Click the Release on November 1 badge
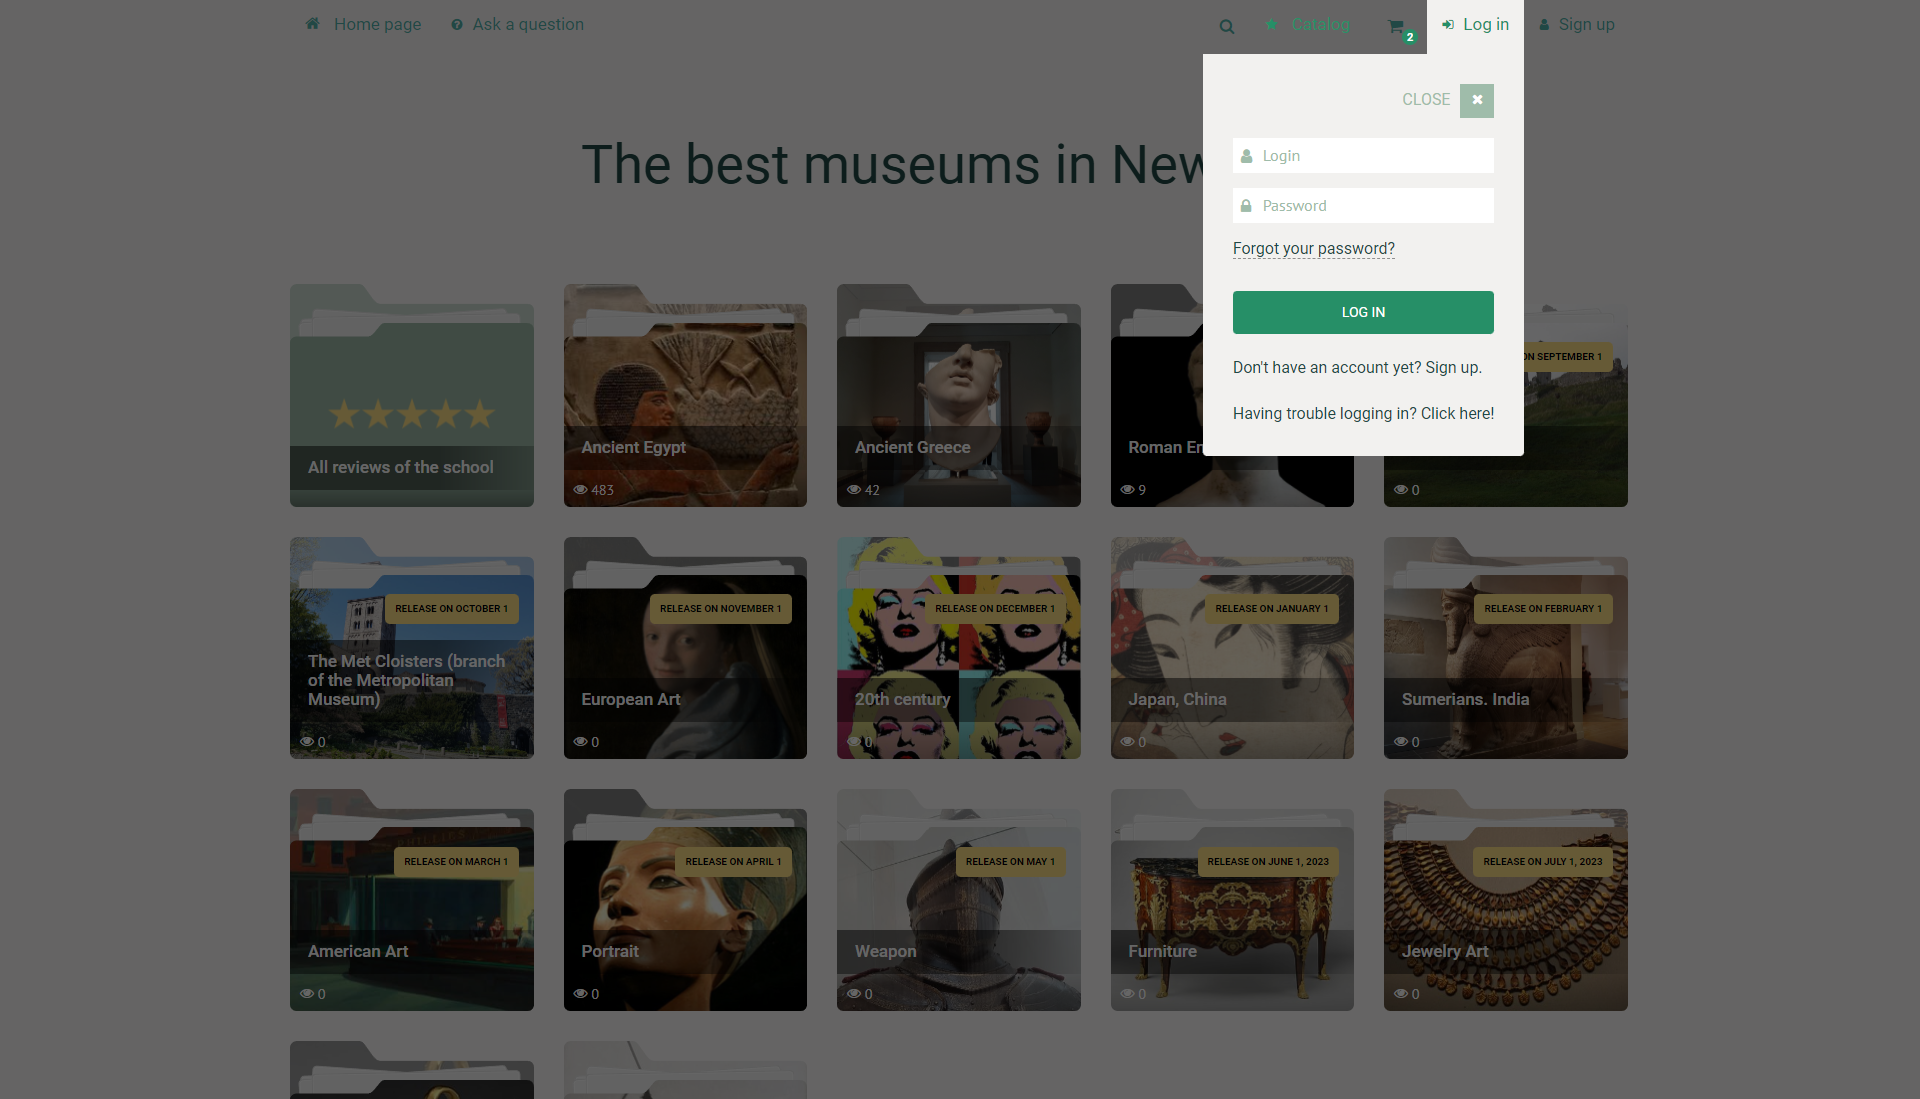1920x1099 pixels. 721,609
